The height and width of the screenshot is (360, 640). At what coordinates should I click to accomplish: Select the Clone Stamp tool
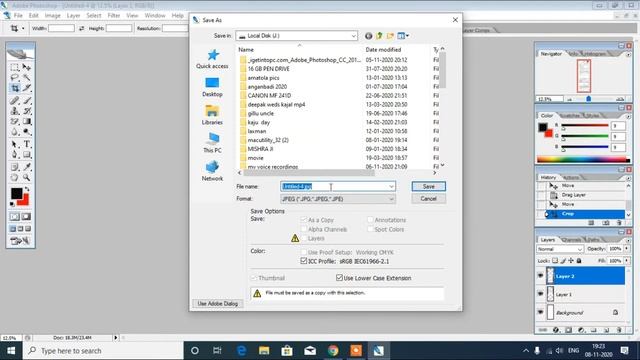click(15, 111)
